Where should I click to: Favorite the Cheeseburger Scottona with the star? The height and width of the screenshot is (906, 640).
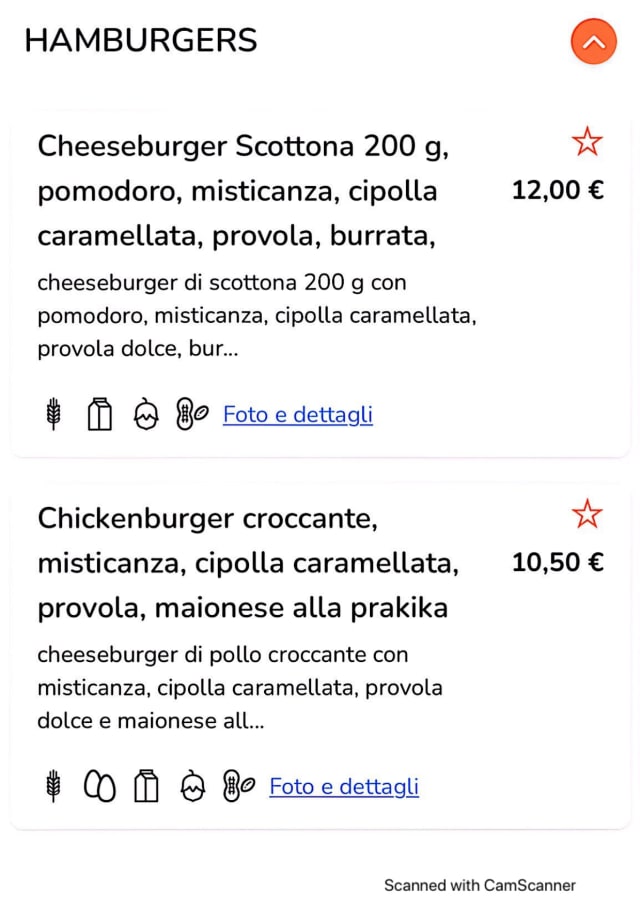[x=587, y=142]
